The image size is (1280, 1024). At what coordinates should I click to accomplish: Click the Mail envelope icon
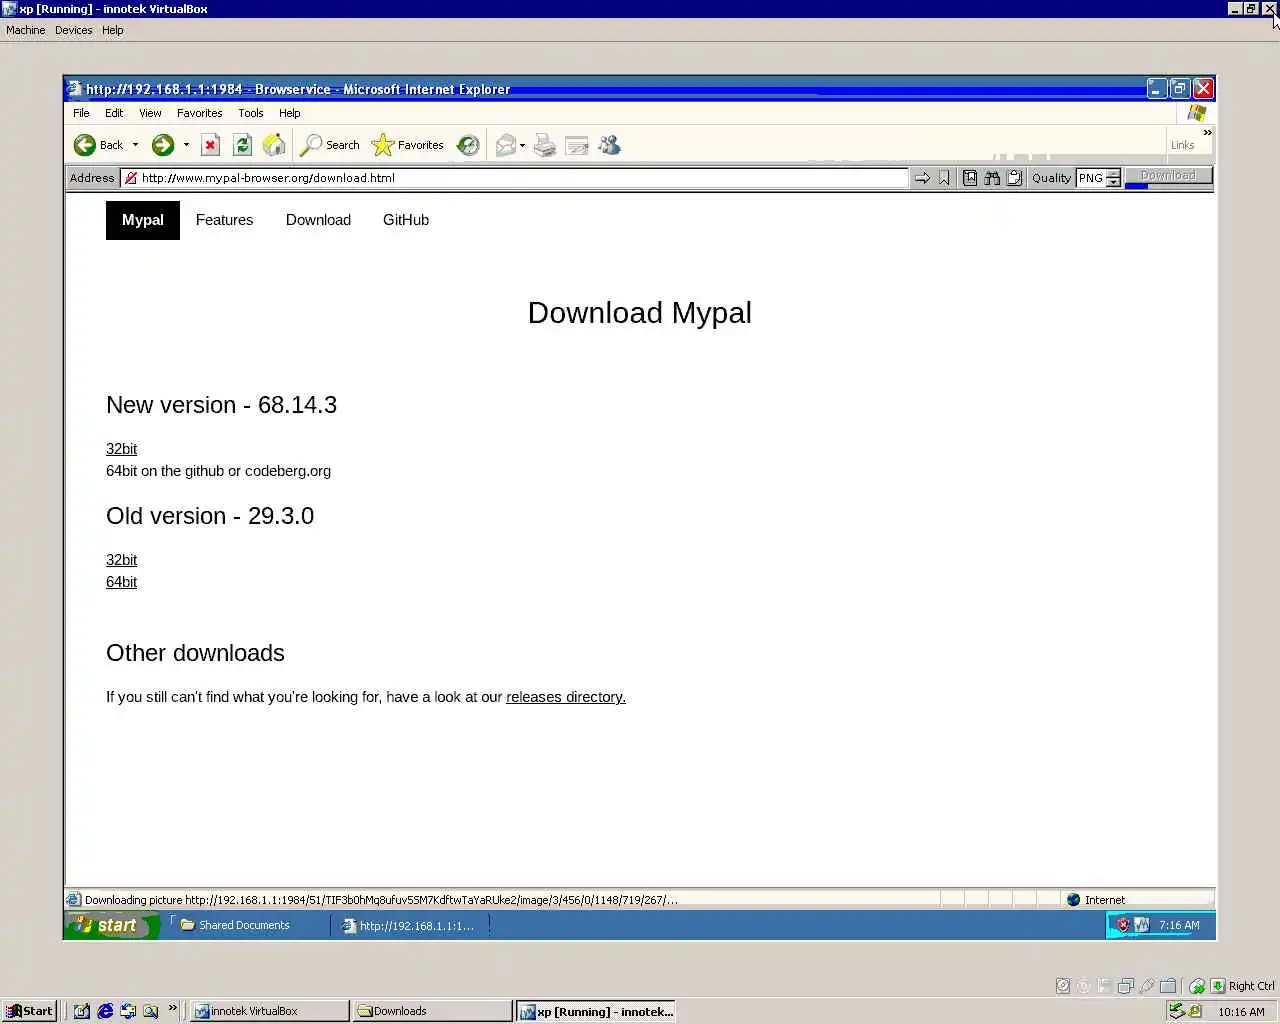(x=506, y=145)
